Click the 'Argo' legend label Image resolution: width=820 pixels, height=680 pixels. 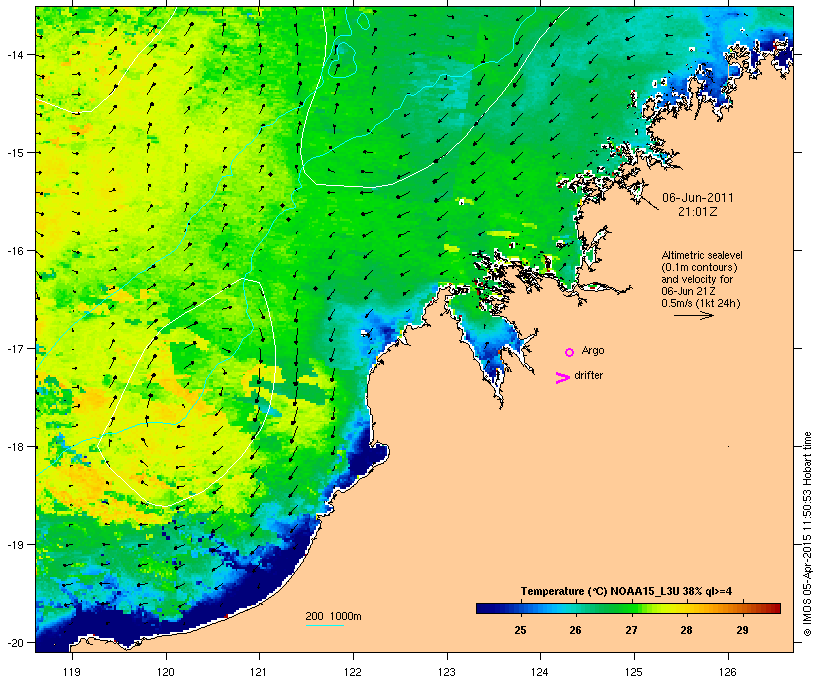593,350
